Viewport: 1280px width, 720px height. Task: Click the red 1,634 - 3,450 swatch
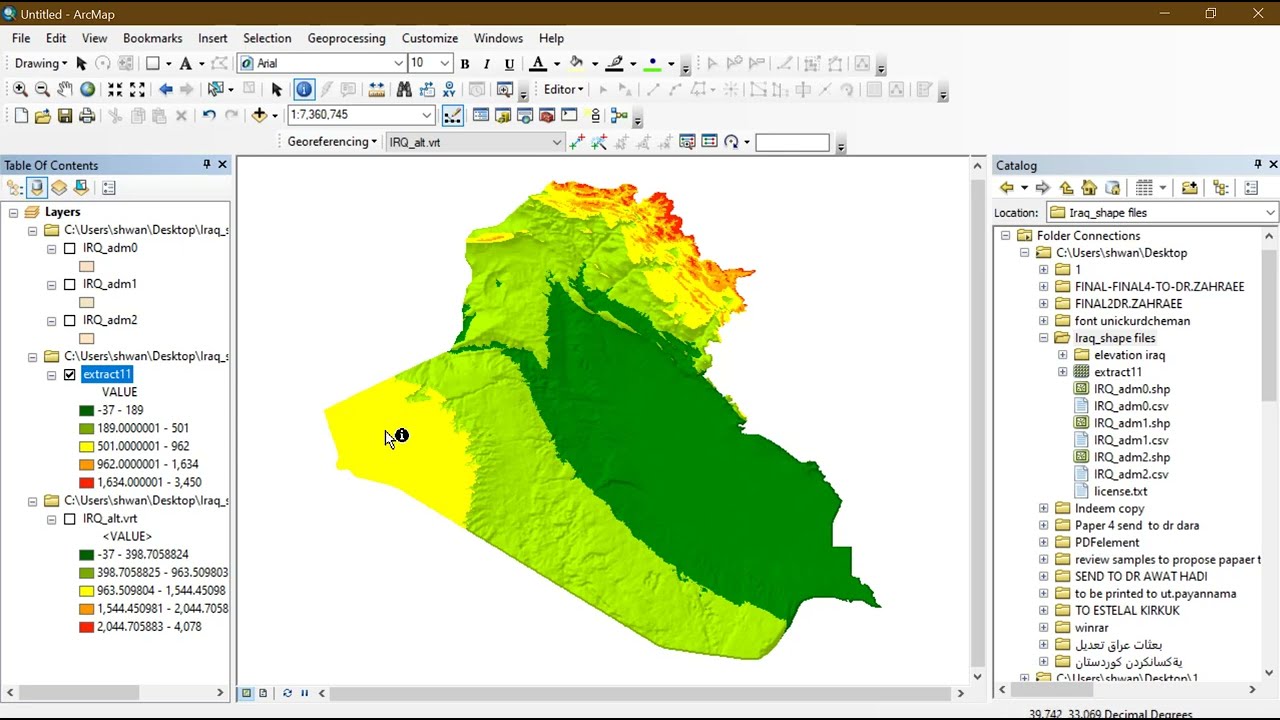click(x=86, y=482)
